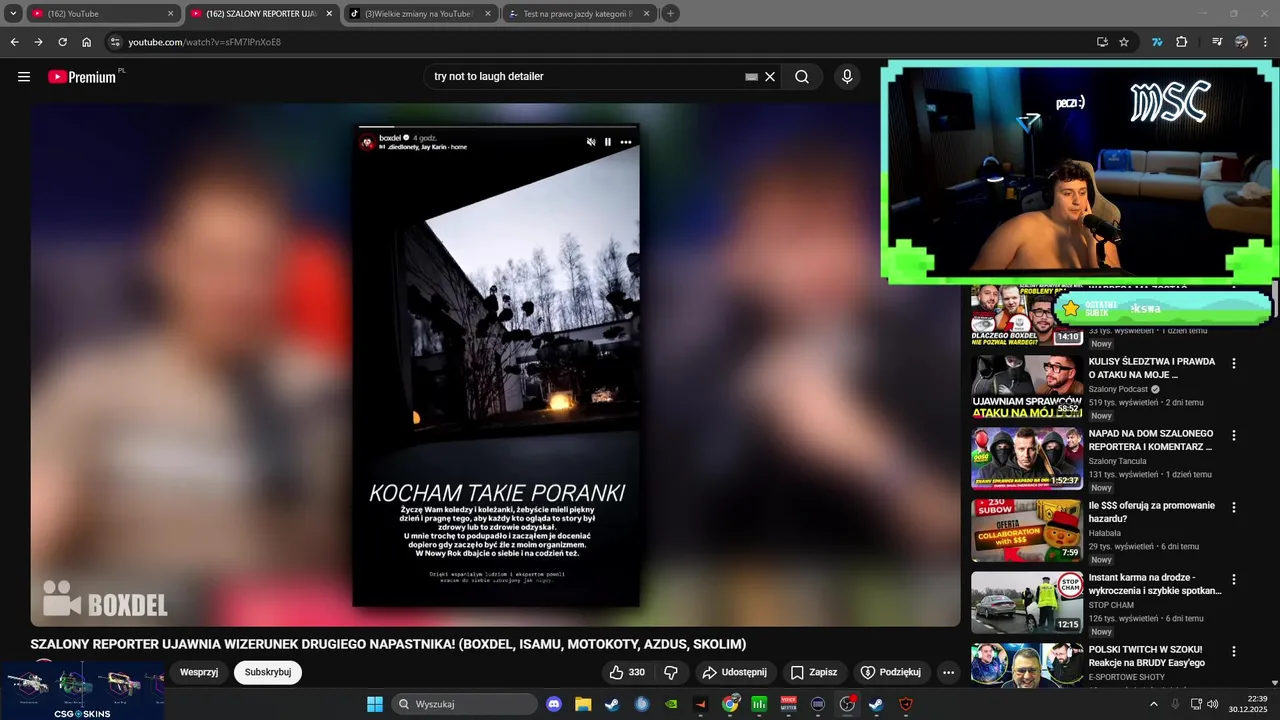Image resolution: width=1280 pixels, height=720 pixels.
Task: Expand the tab search dropdown arrow
Action: click(x=13, y=14)
